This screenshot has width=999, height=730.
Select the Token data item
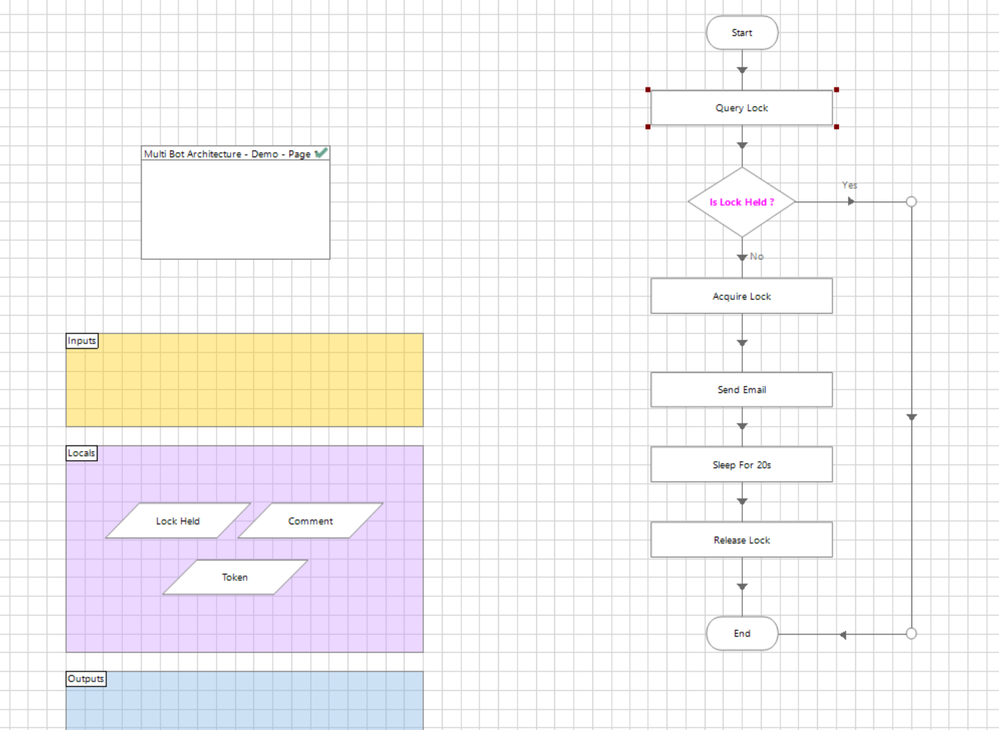[235, 577]
